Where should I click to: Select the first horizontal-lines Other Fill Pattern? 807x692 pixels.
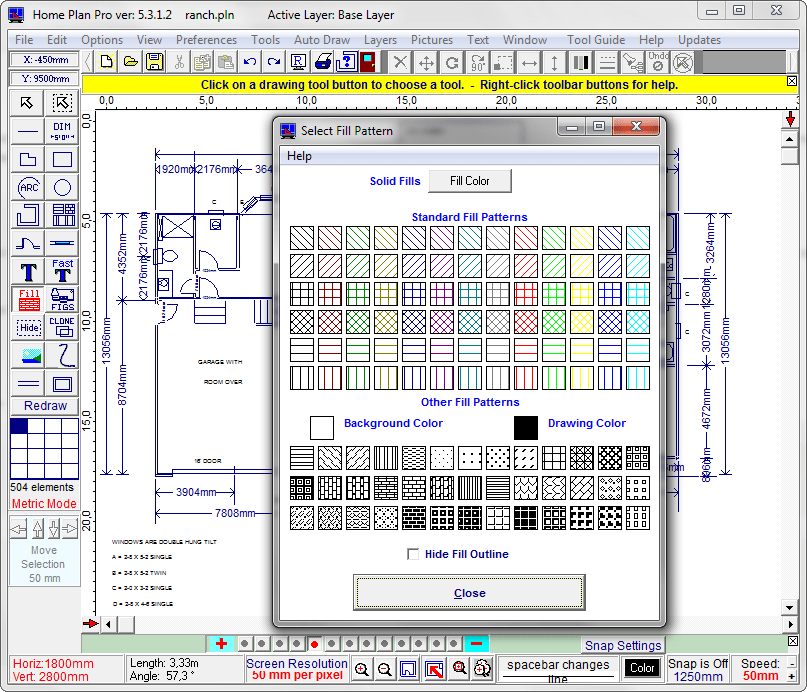coord(302,458)
